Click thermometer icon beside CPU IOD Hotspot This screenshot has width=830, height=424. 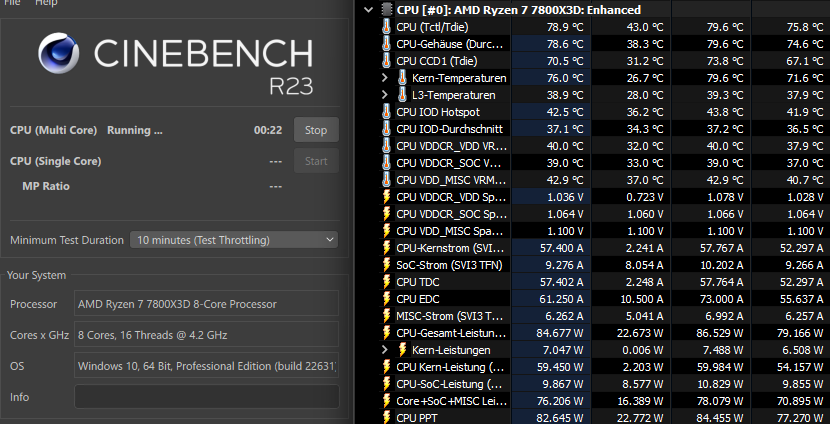click(x=386, y=112)
